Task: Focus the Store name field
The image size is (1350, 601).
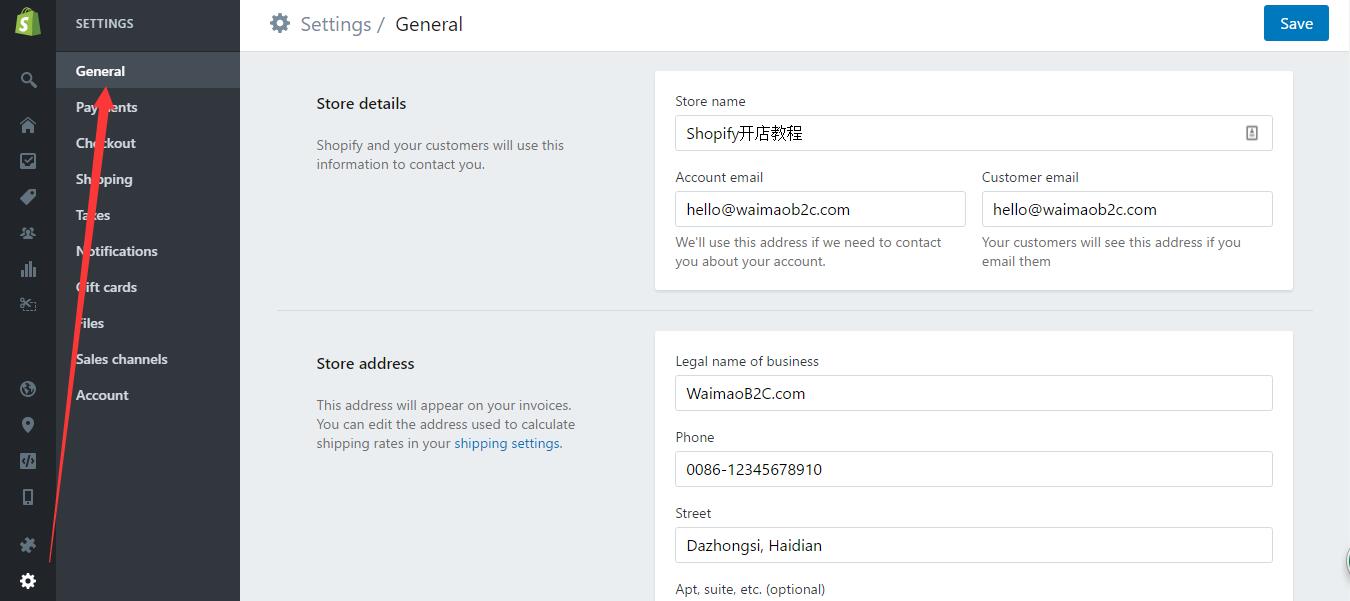Action: pyautogui.click(x=973, y=133)
